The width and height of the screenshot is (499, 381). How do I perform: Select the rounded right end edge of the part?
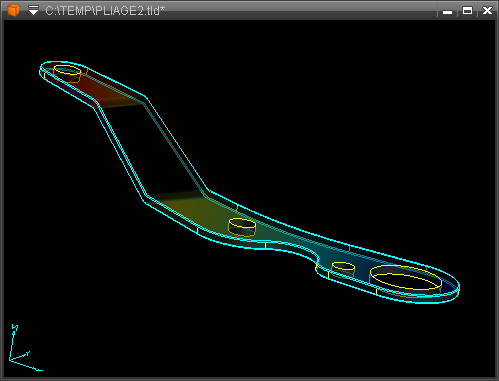[457, 289]
